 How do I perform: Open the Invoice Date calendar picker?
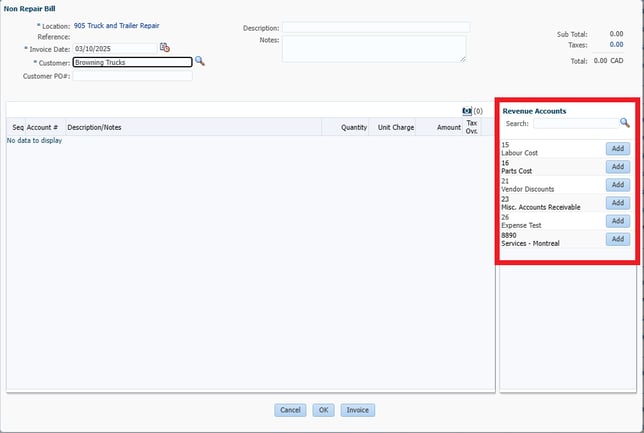click(165, 48)
